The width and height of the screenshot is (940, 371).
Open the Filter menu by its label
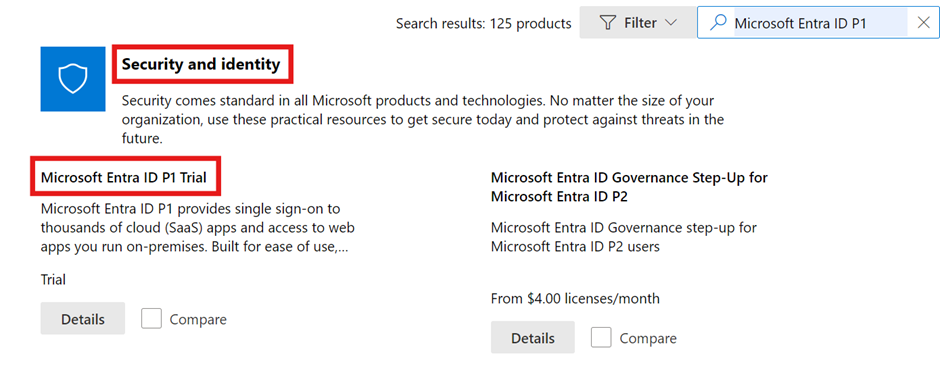point(641,23)
